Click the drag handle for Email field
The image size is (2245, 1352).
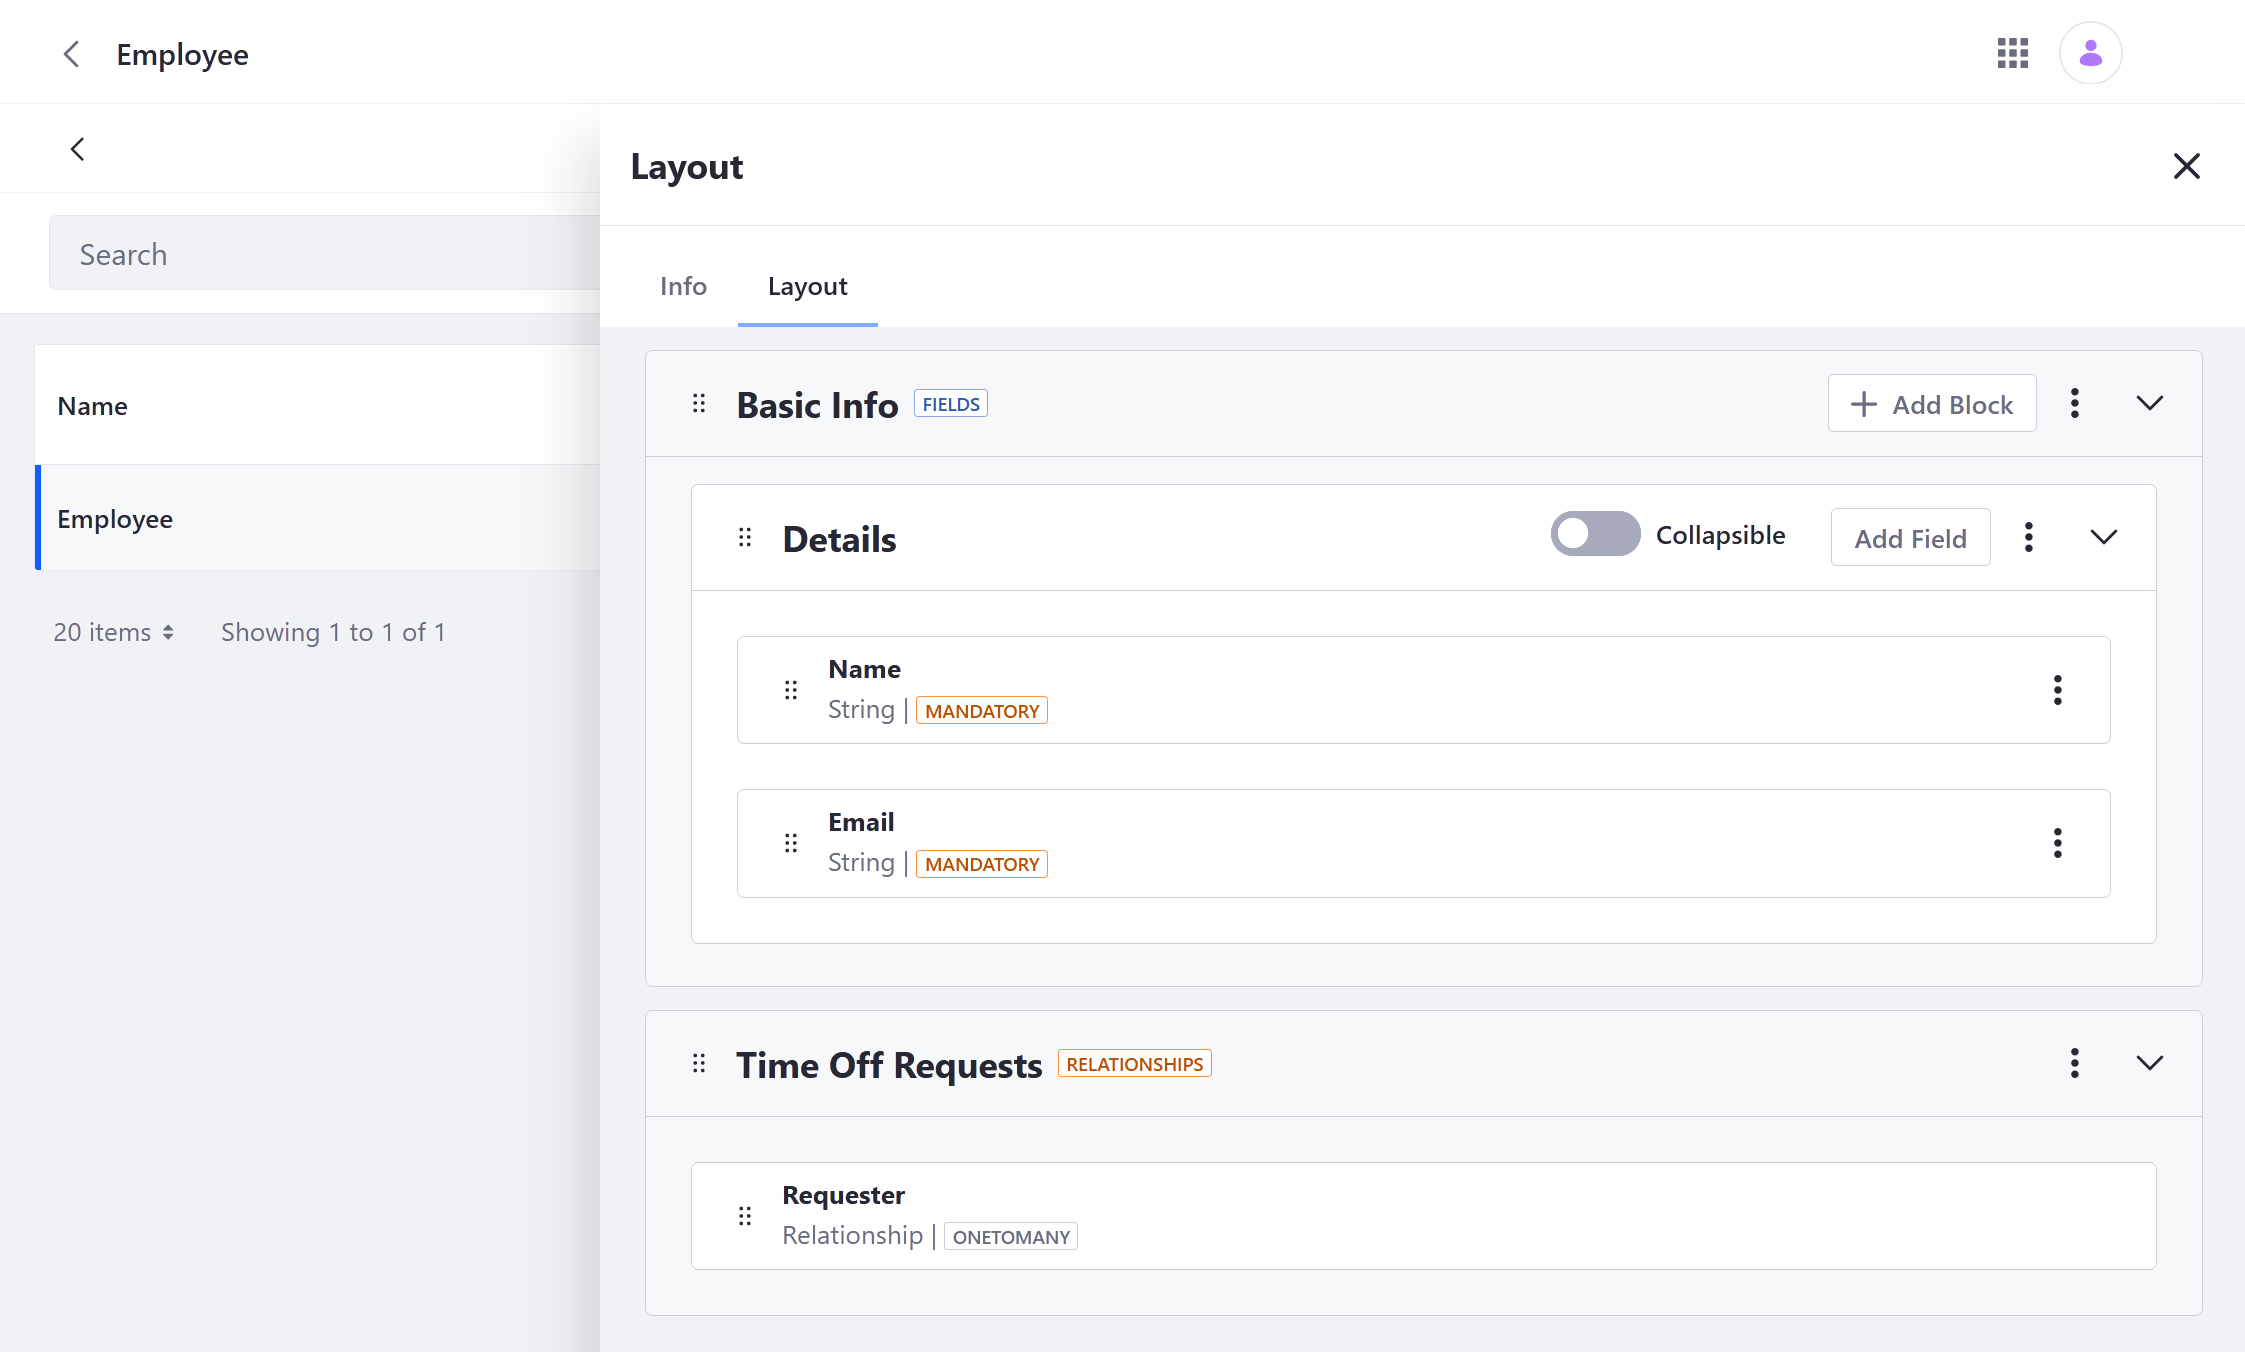tap(791, 840)
